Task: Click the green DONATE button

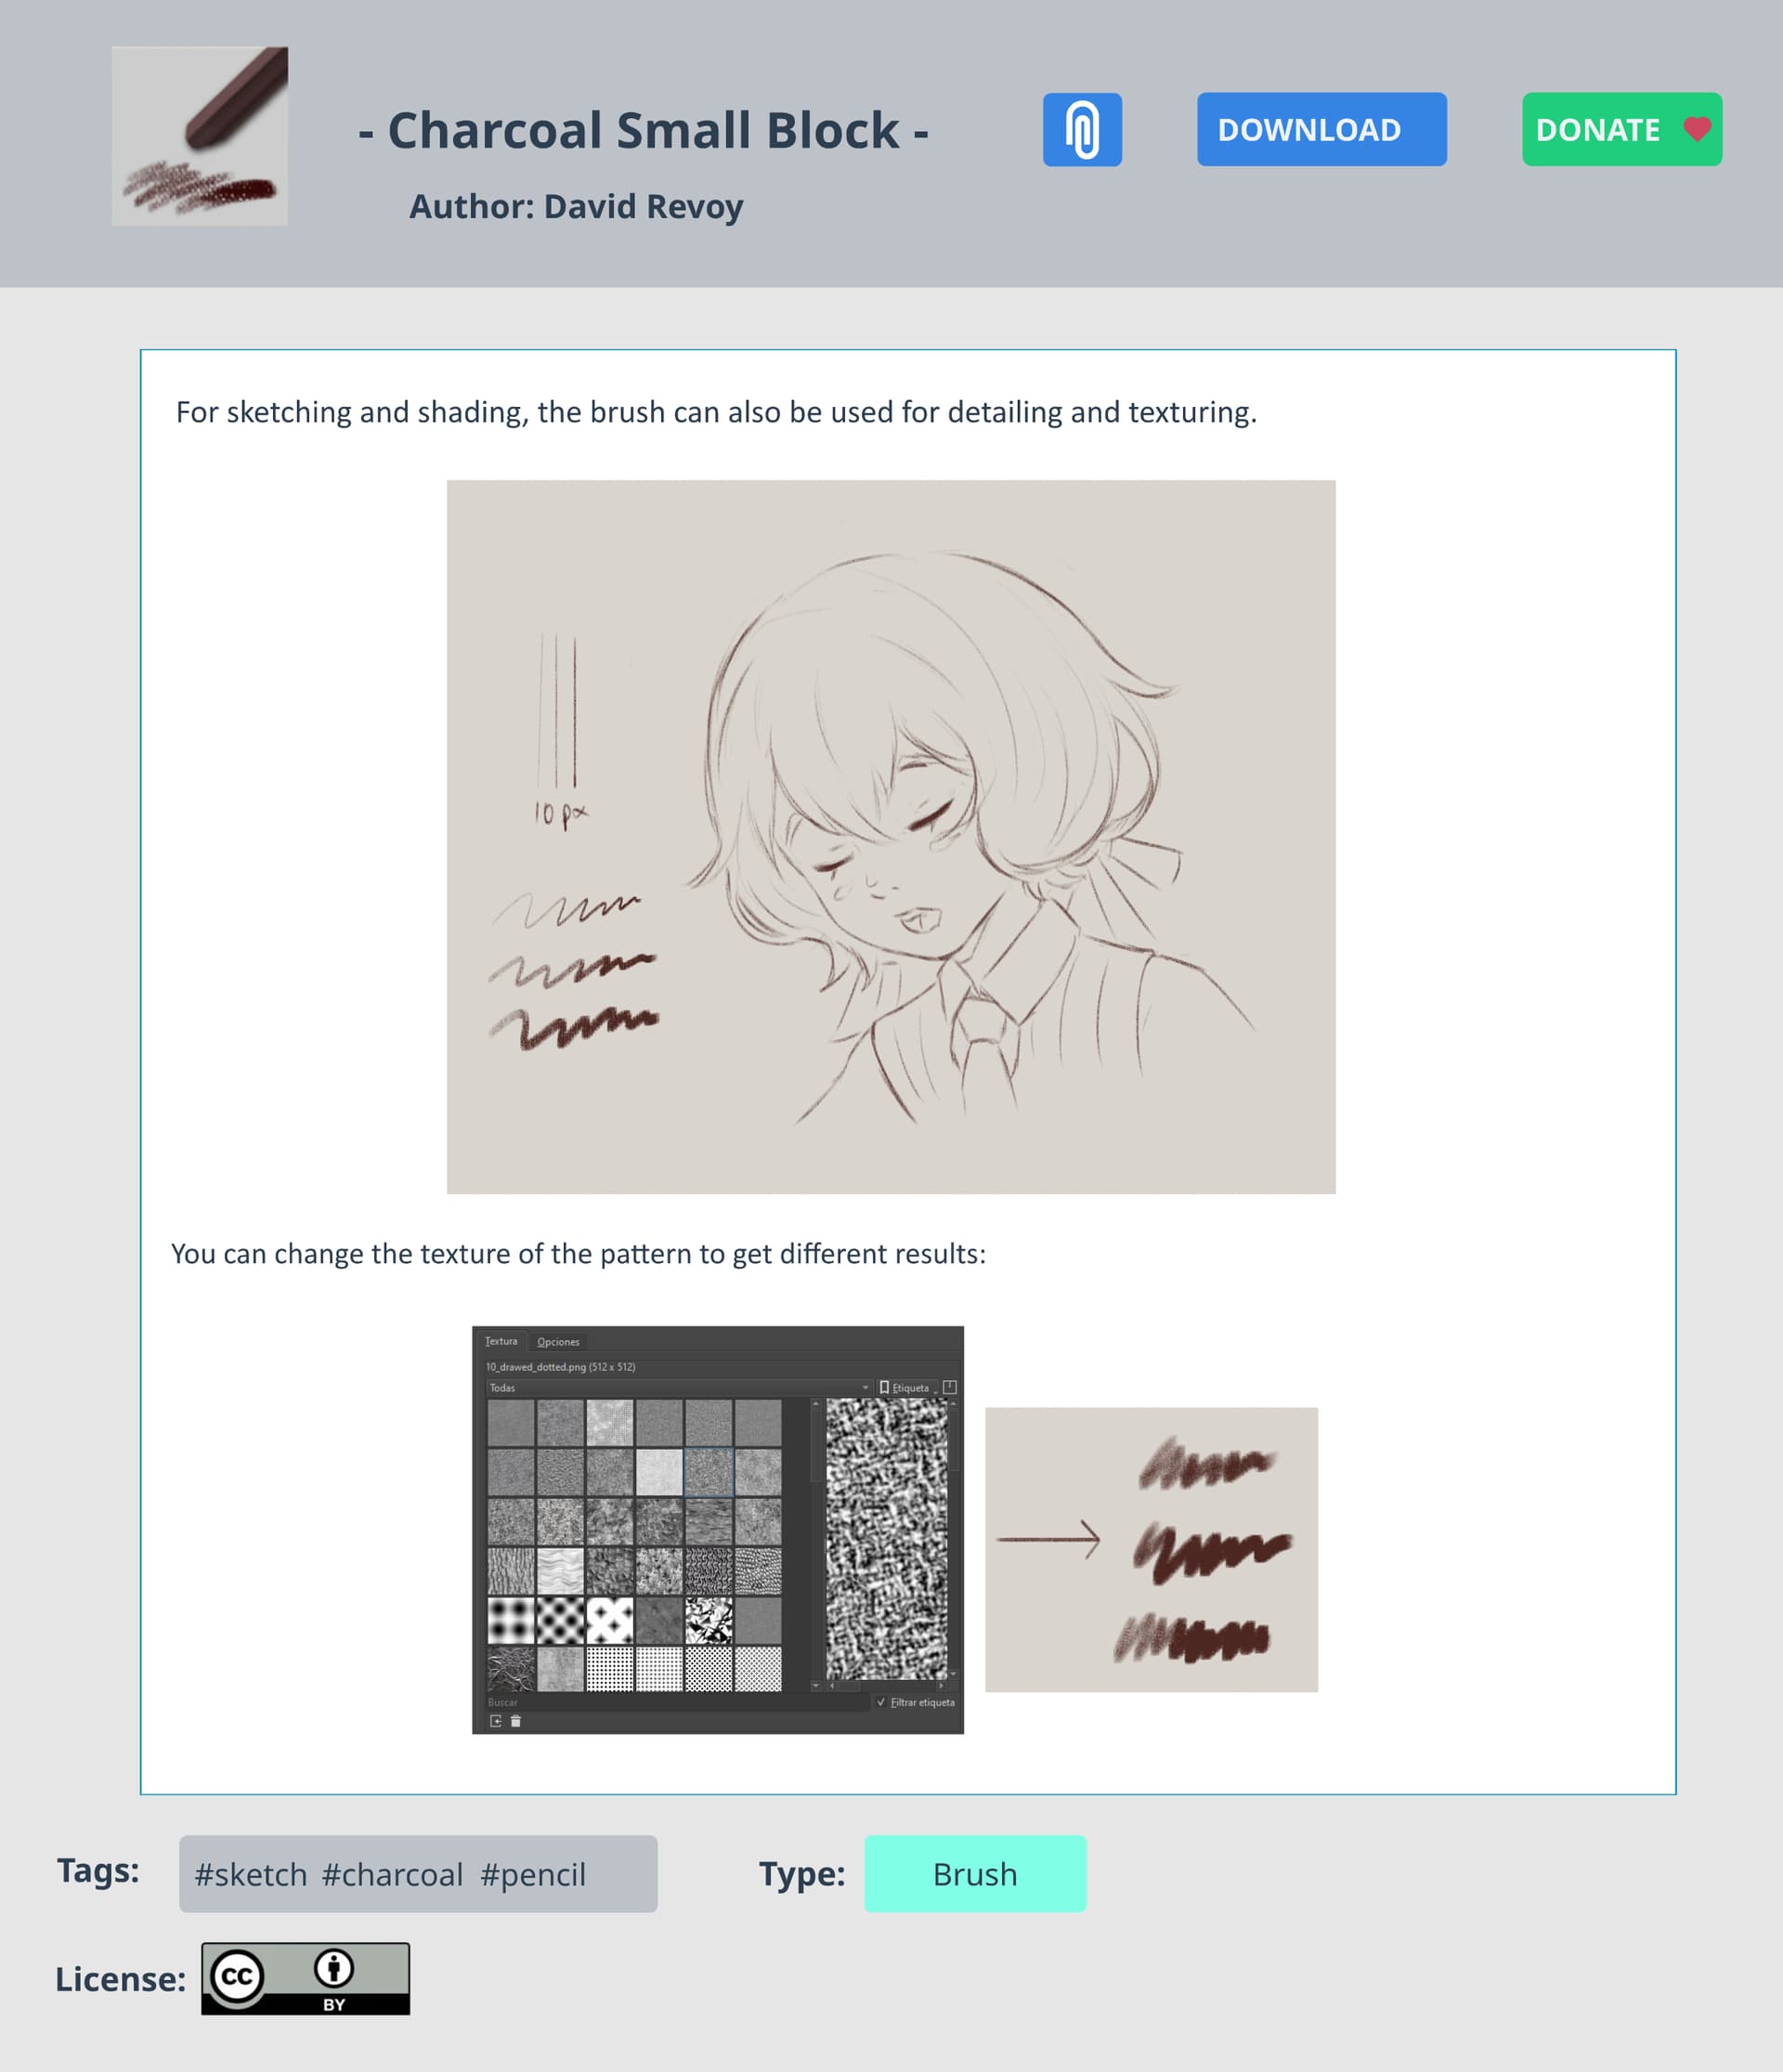Action: (x=1622, y=130)
